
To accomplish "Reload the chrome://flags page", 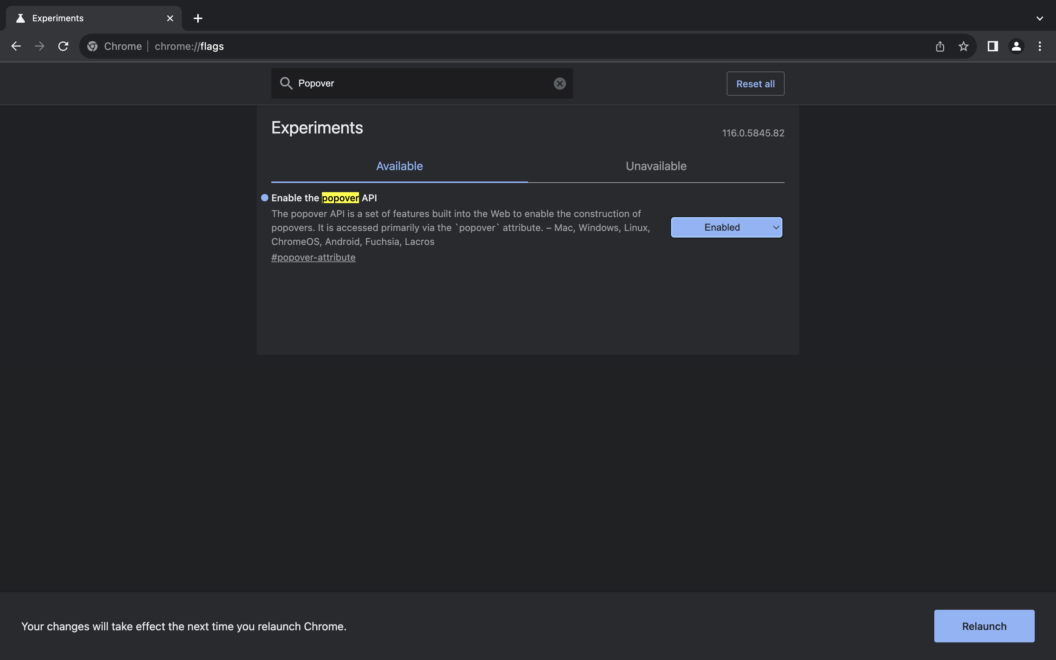I will (x=63, y=46).
